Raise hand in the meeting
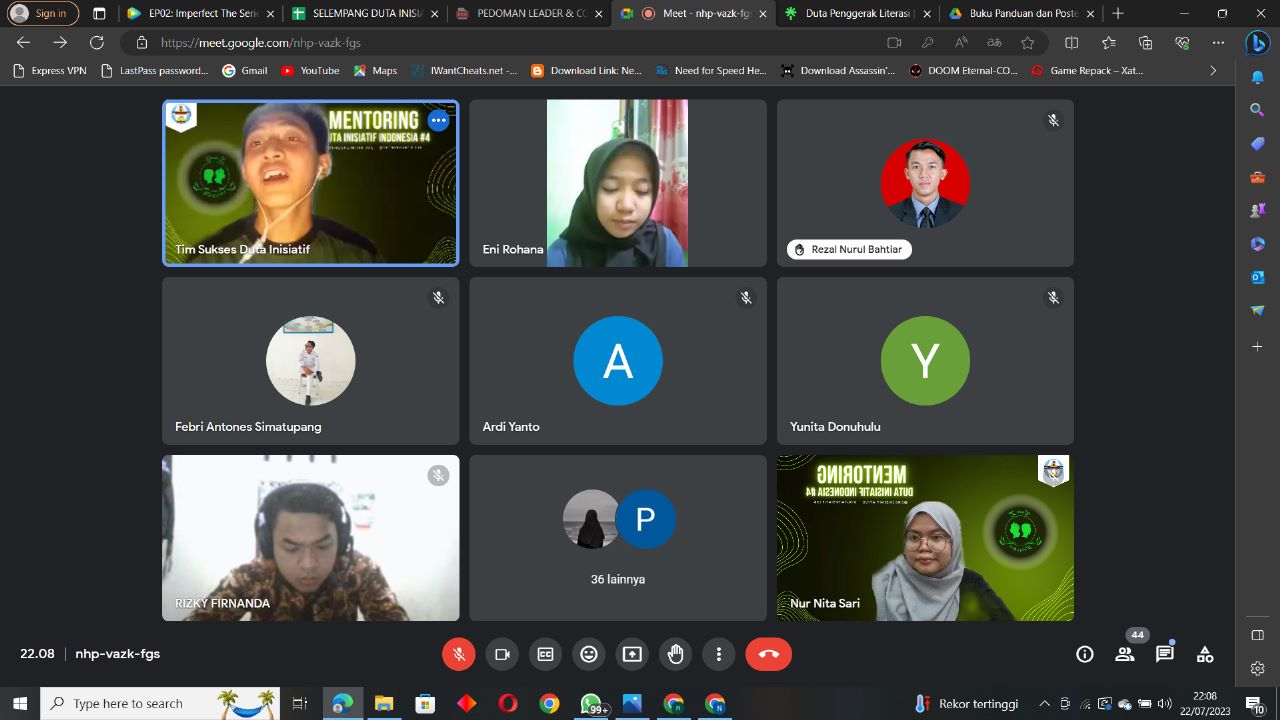 [675, 654]
